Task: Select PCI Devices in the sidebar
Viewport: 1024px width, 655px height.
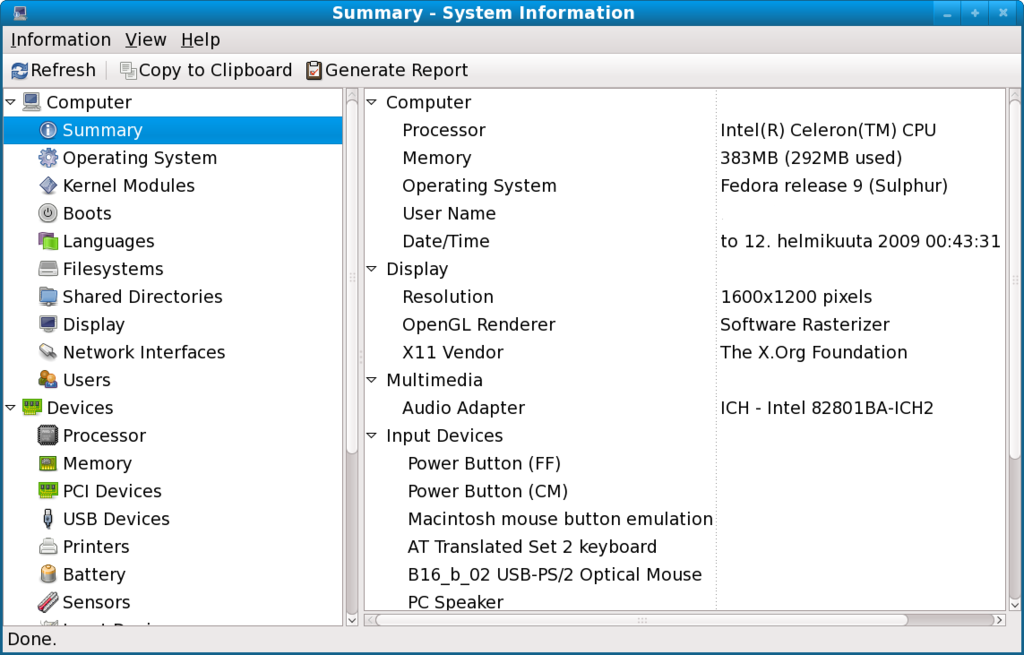Action: (x=112, y=491)
